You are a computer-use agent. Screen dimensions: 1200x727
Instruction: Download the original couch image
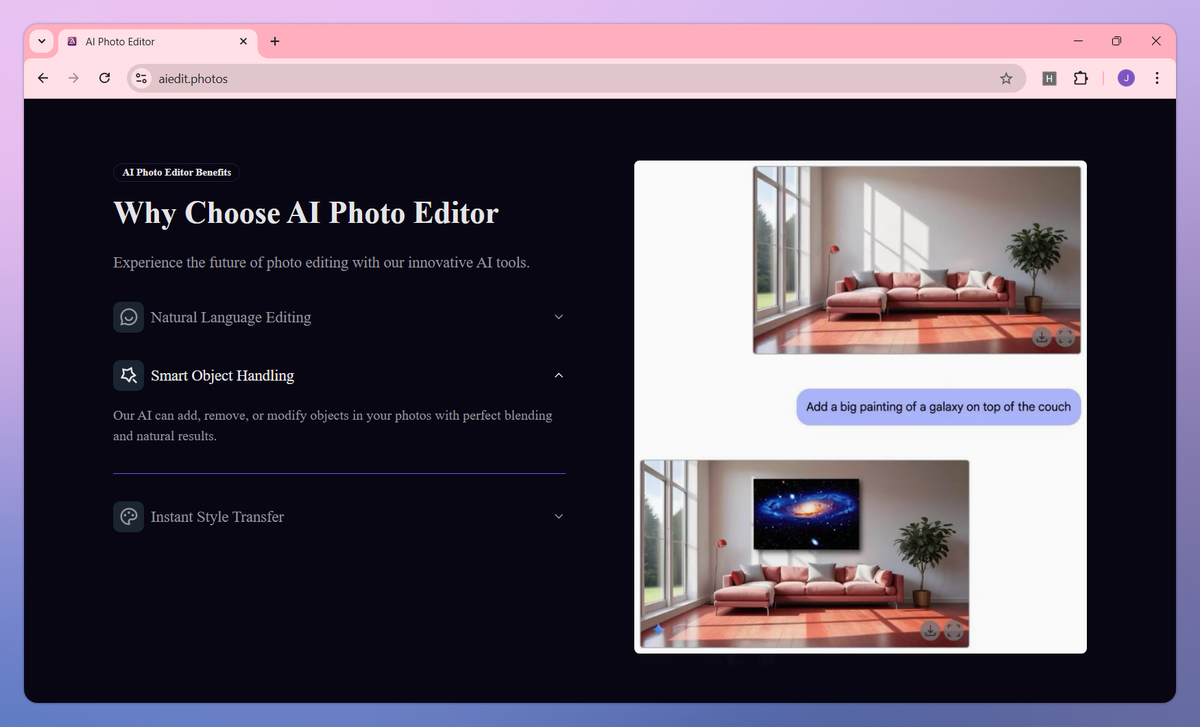[1041, 337]
